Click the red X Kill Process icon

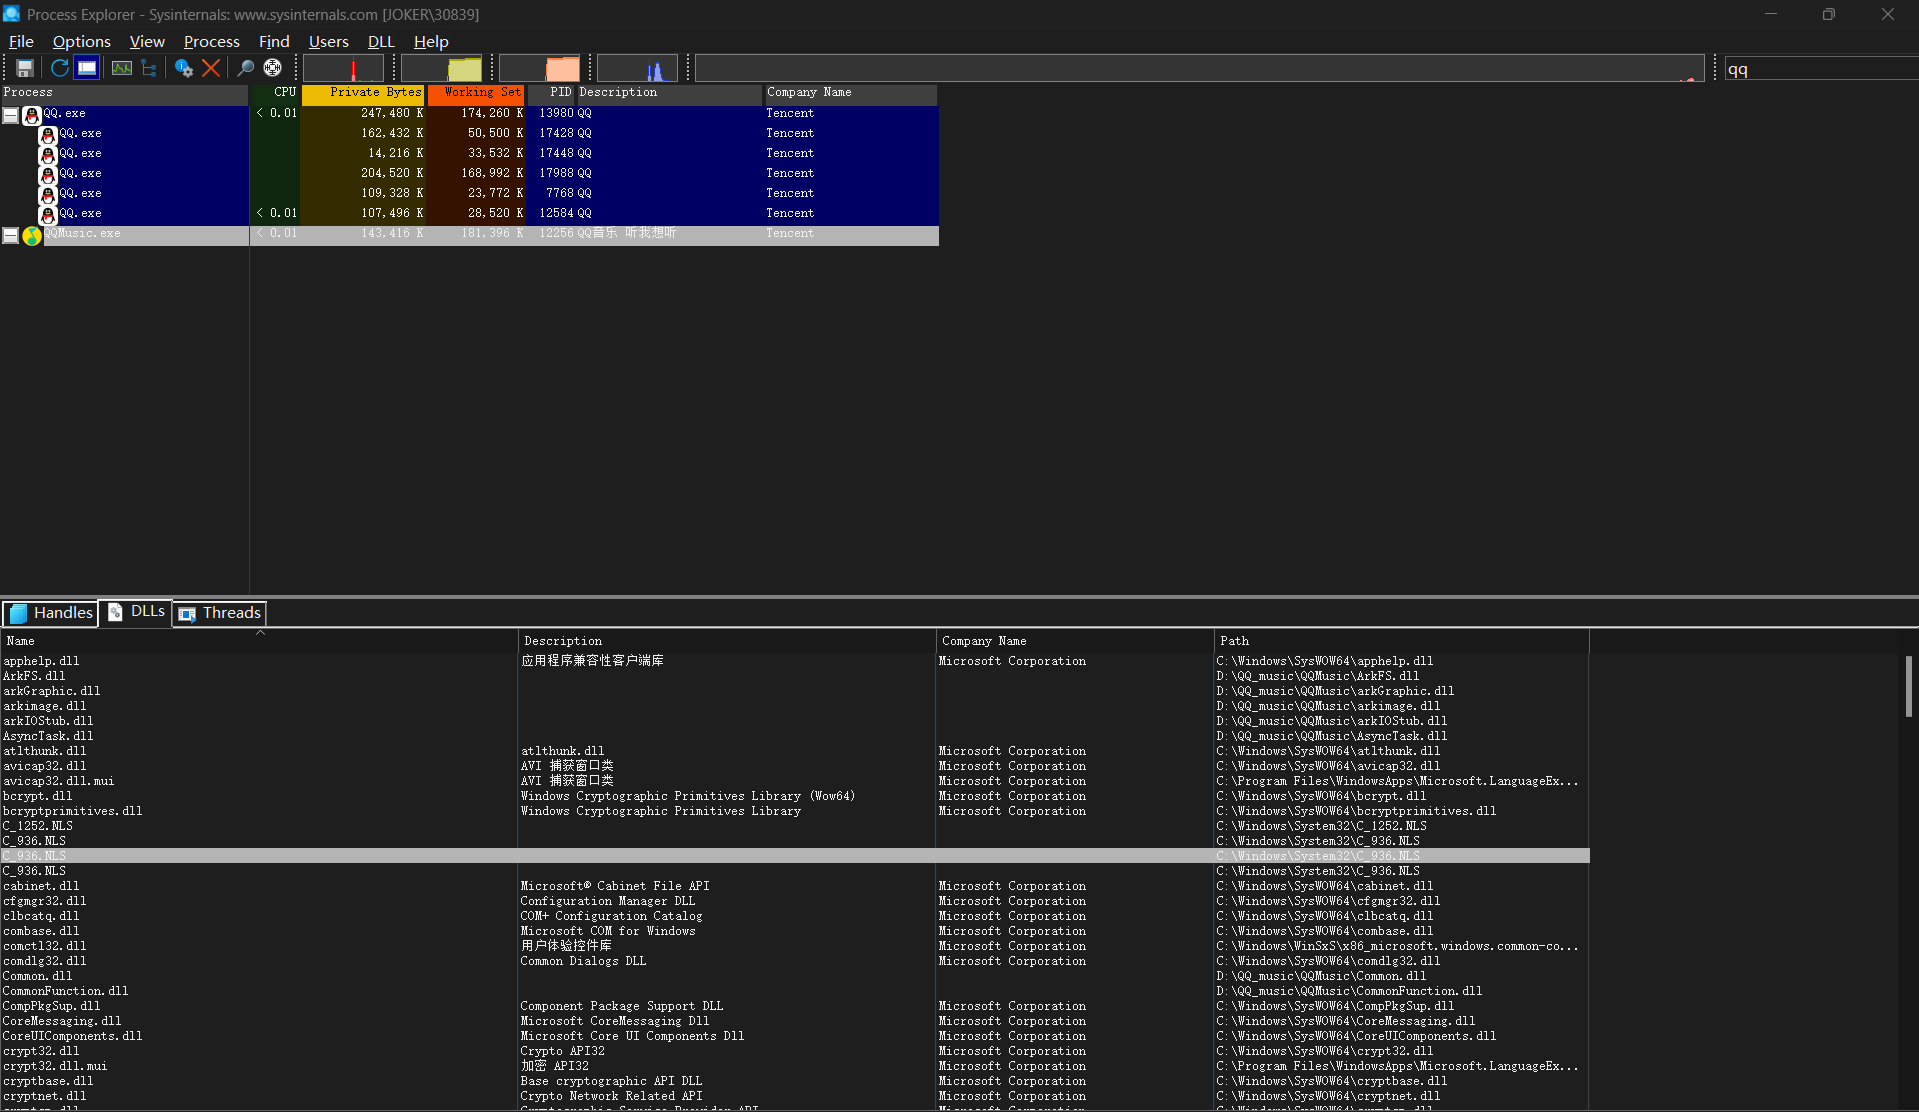coord(211,68)
